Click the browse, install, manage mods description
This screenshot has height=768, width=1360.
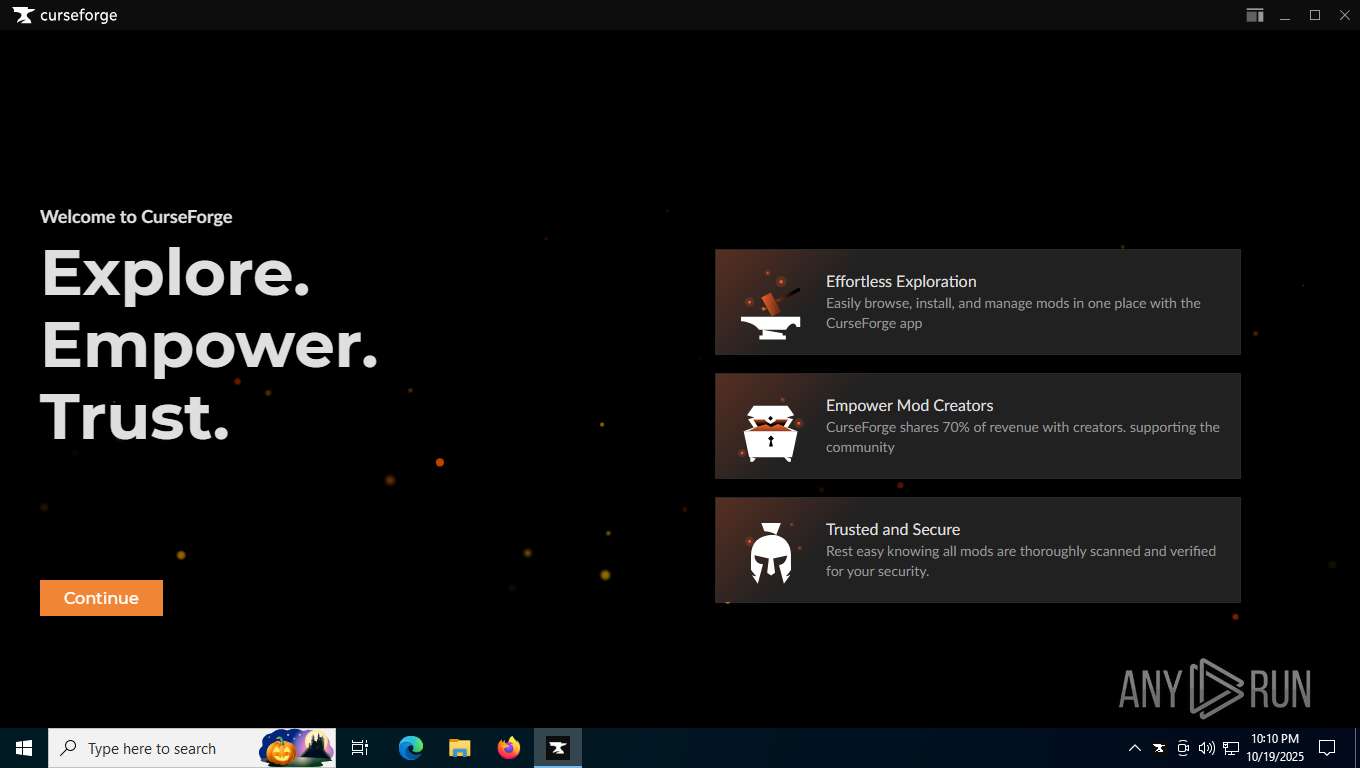pyautogui.click(x=1013, y=313)
